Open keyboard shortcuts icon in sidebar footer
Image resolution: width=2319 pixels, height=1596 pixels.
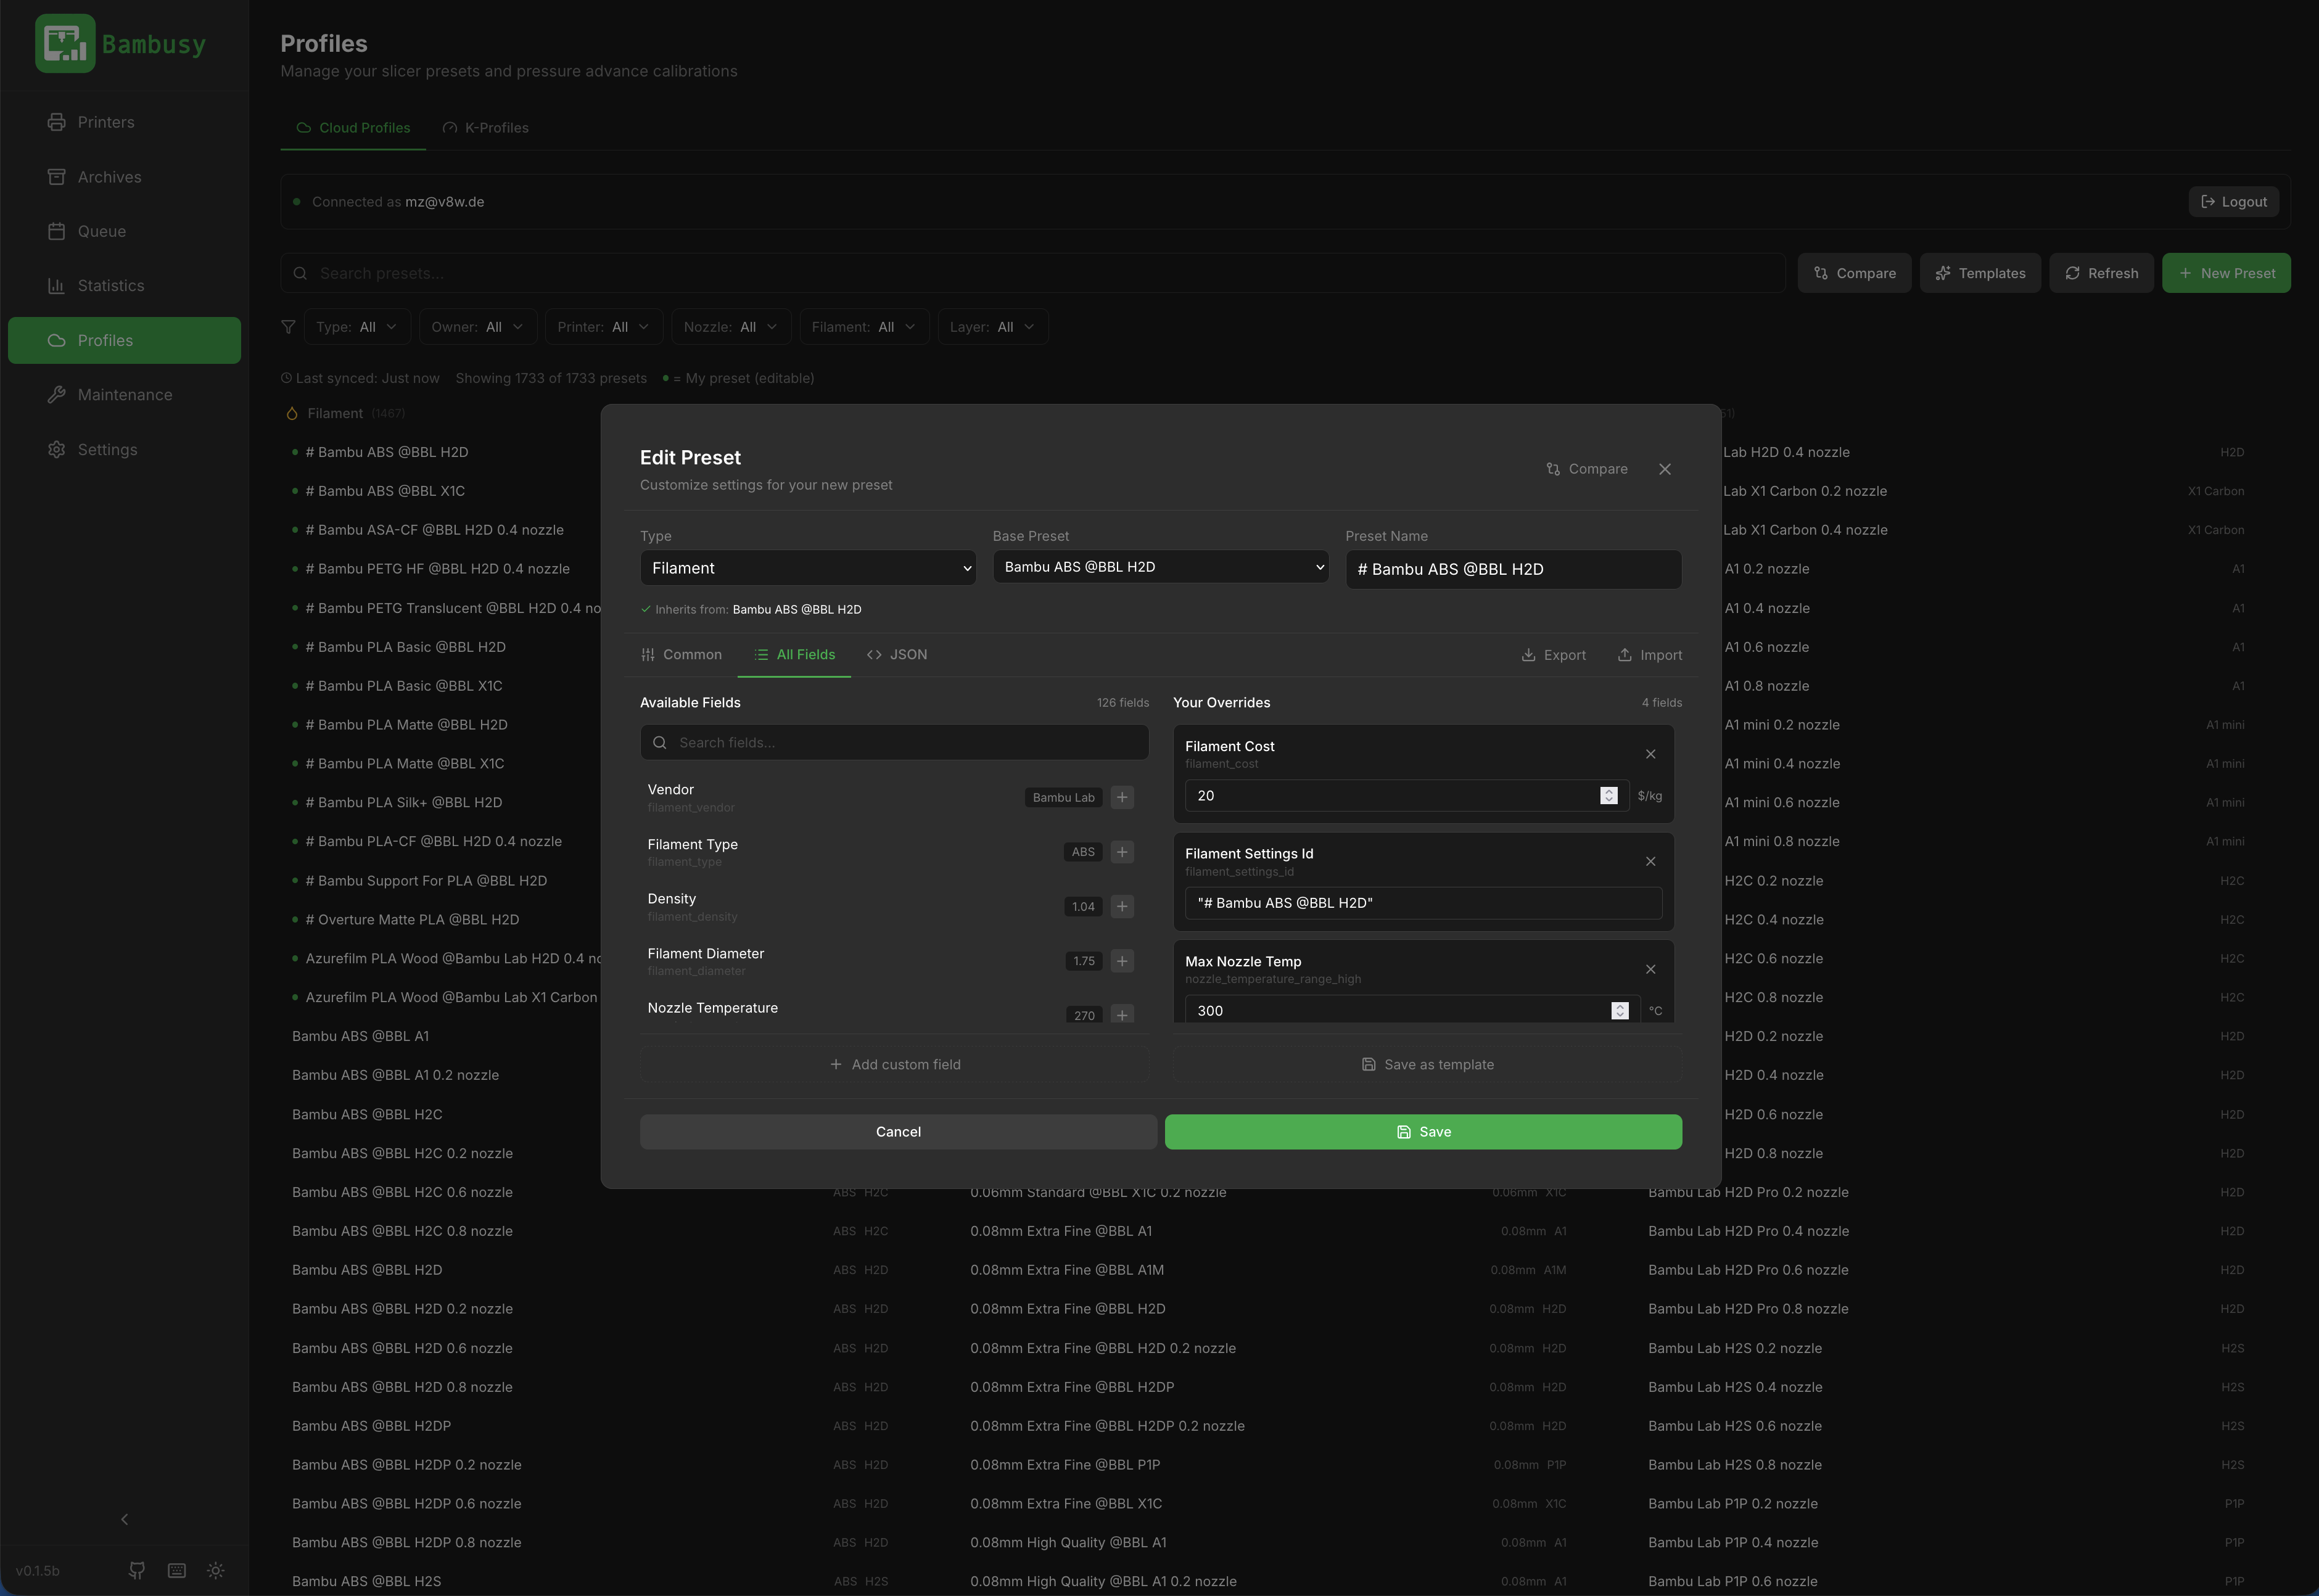[x=176, y=1570]
